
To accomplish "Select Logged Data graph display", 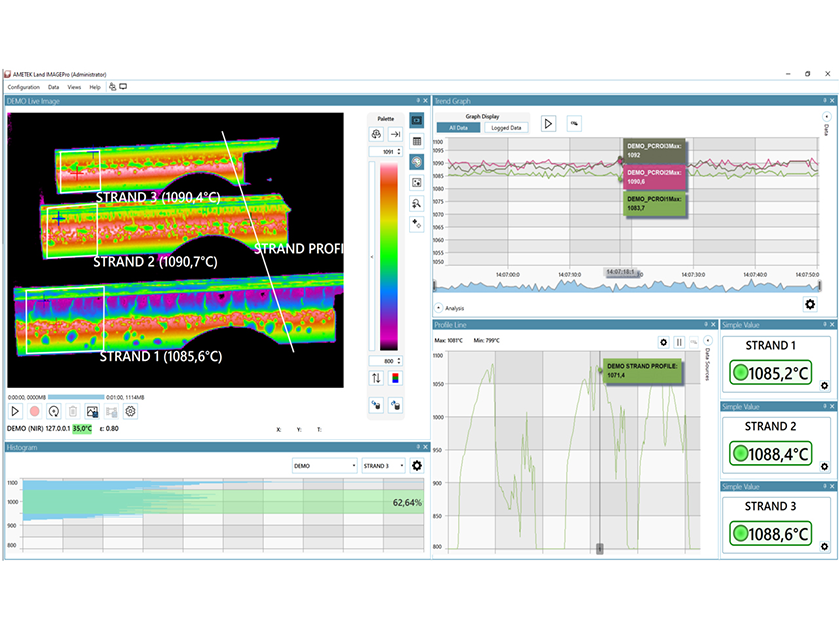I will coord(506,128).
